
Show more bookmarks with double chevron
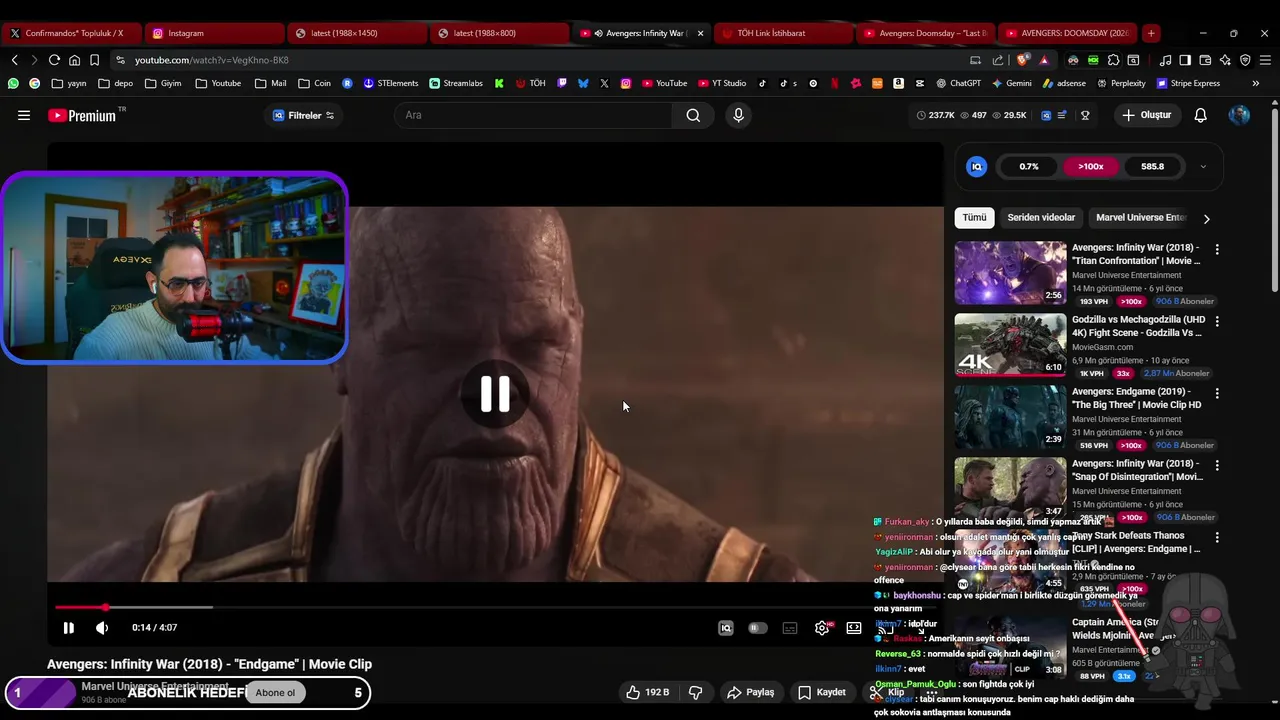(x=1256, y=83)
